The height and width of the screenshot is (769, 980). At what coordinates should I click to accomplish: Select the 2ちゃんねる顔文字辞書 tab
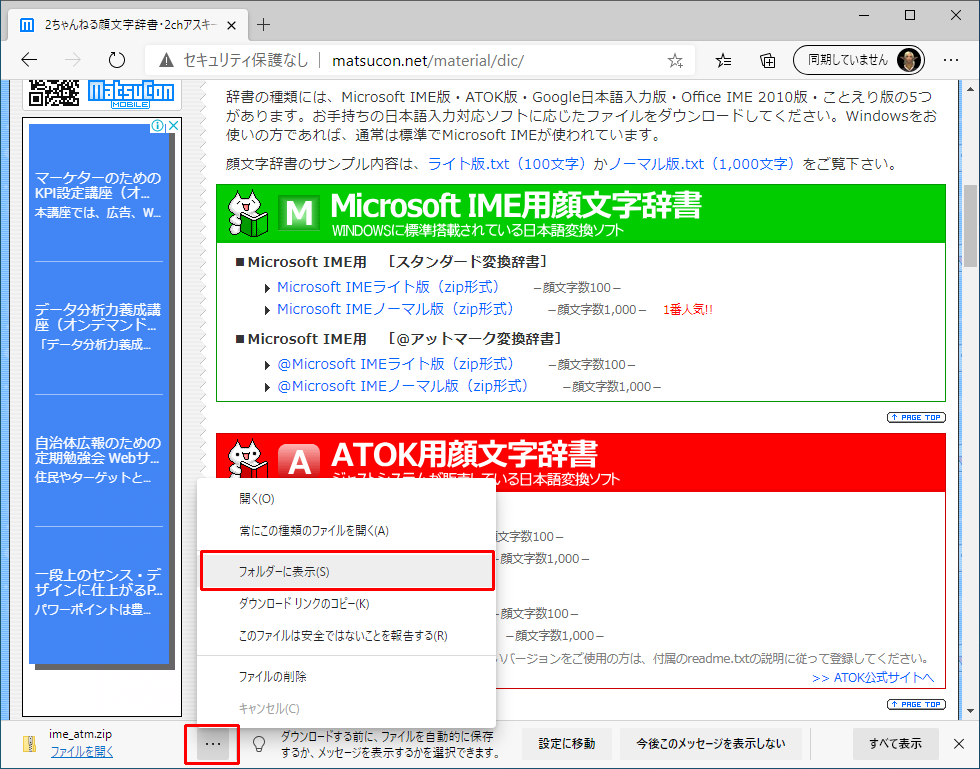[128, 25]
